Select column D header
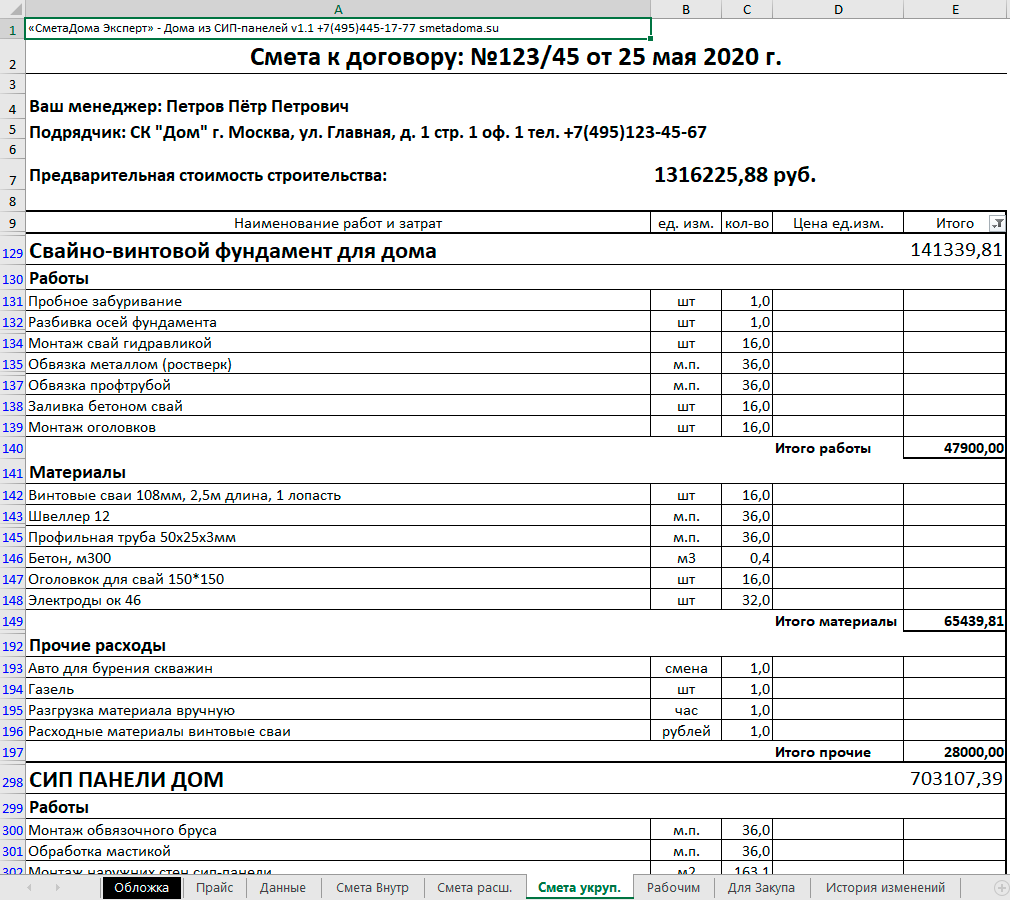This screenshot has height=900, width=1010. click(x=838, y=9)
